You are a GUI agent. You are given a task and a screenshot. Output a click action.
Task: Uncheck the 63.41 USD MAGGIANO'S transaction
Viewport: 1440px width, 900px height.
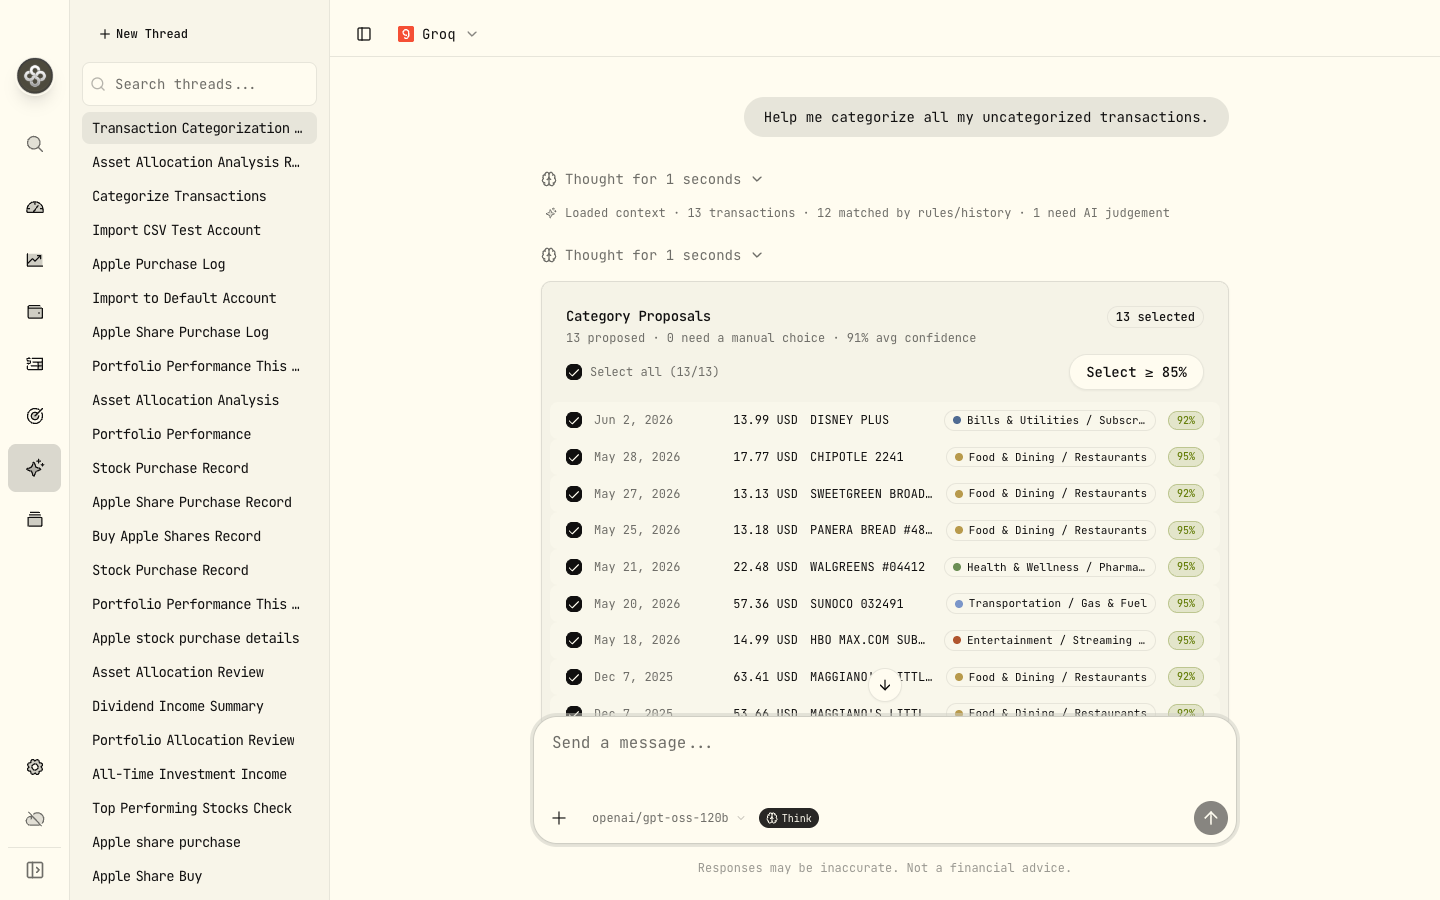coord(574,677)
